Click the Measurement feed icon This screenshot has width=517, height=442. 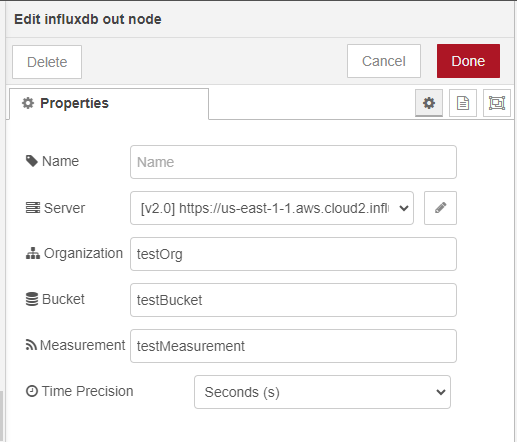click(x=31, y=345)
